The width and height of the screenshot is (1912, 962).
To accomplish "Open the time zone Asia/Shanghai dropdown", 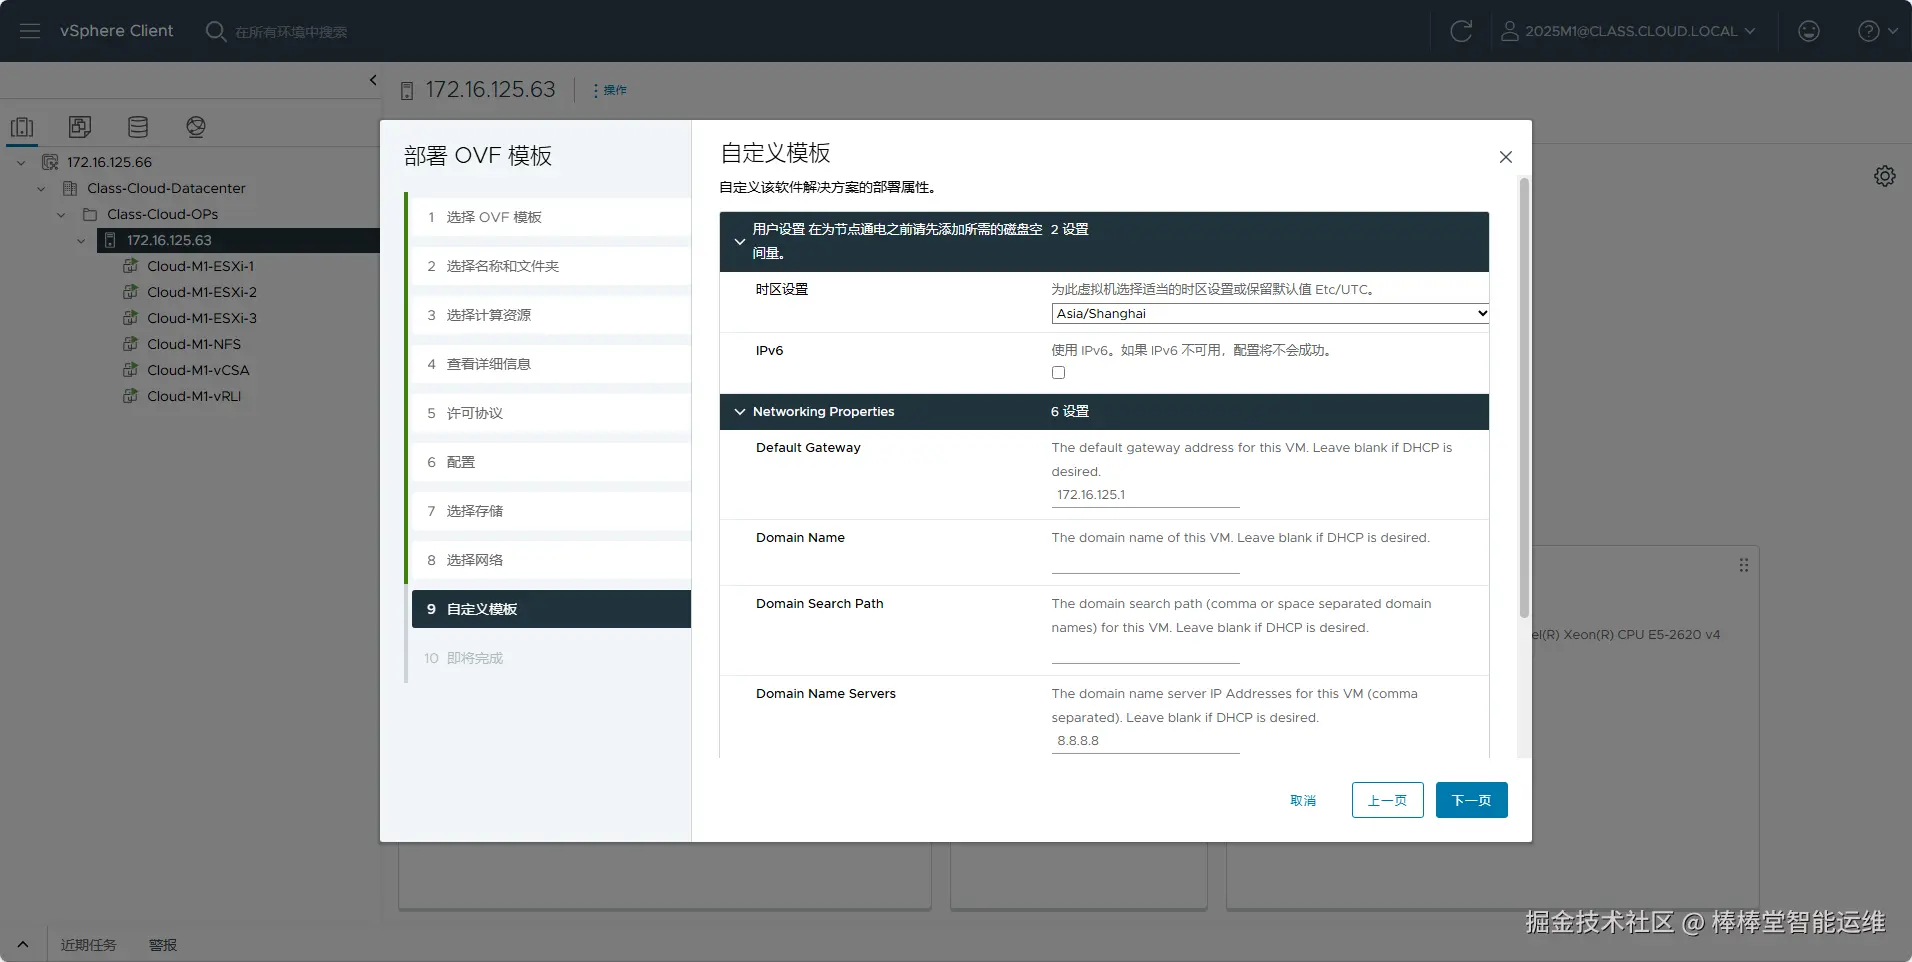I will tap(1270, 313).
